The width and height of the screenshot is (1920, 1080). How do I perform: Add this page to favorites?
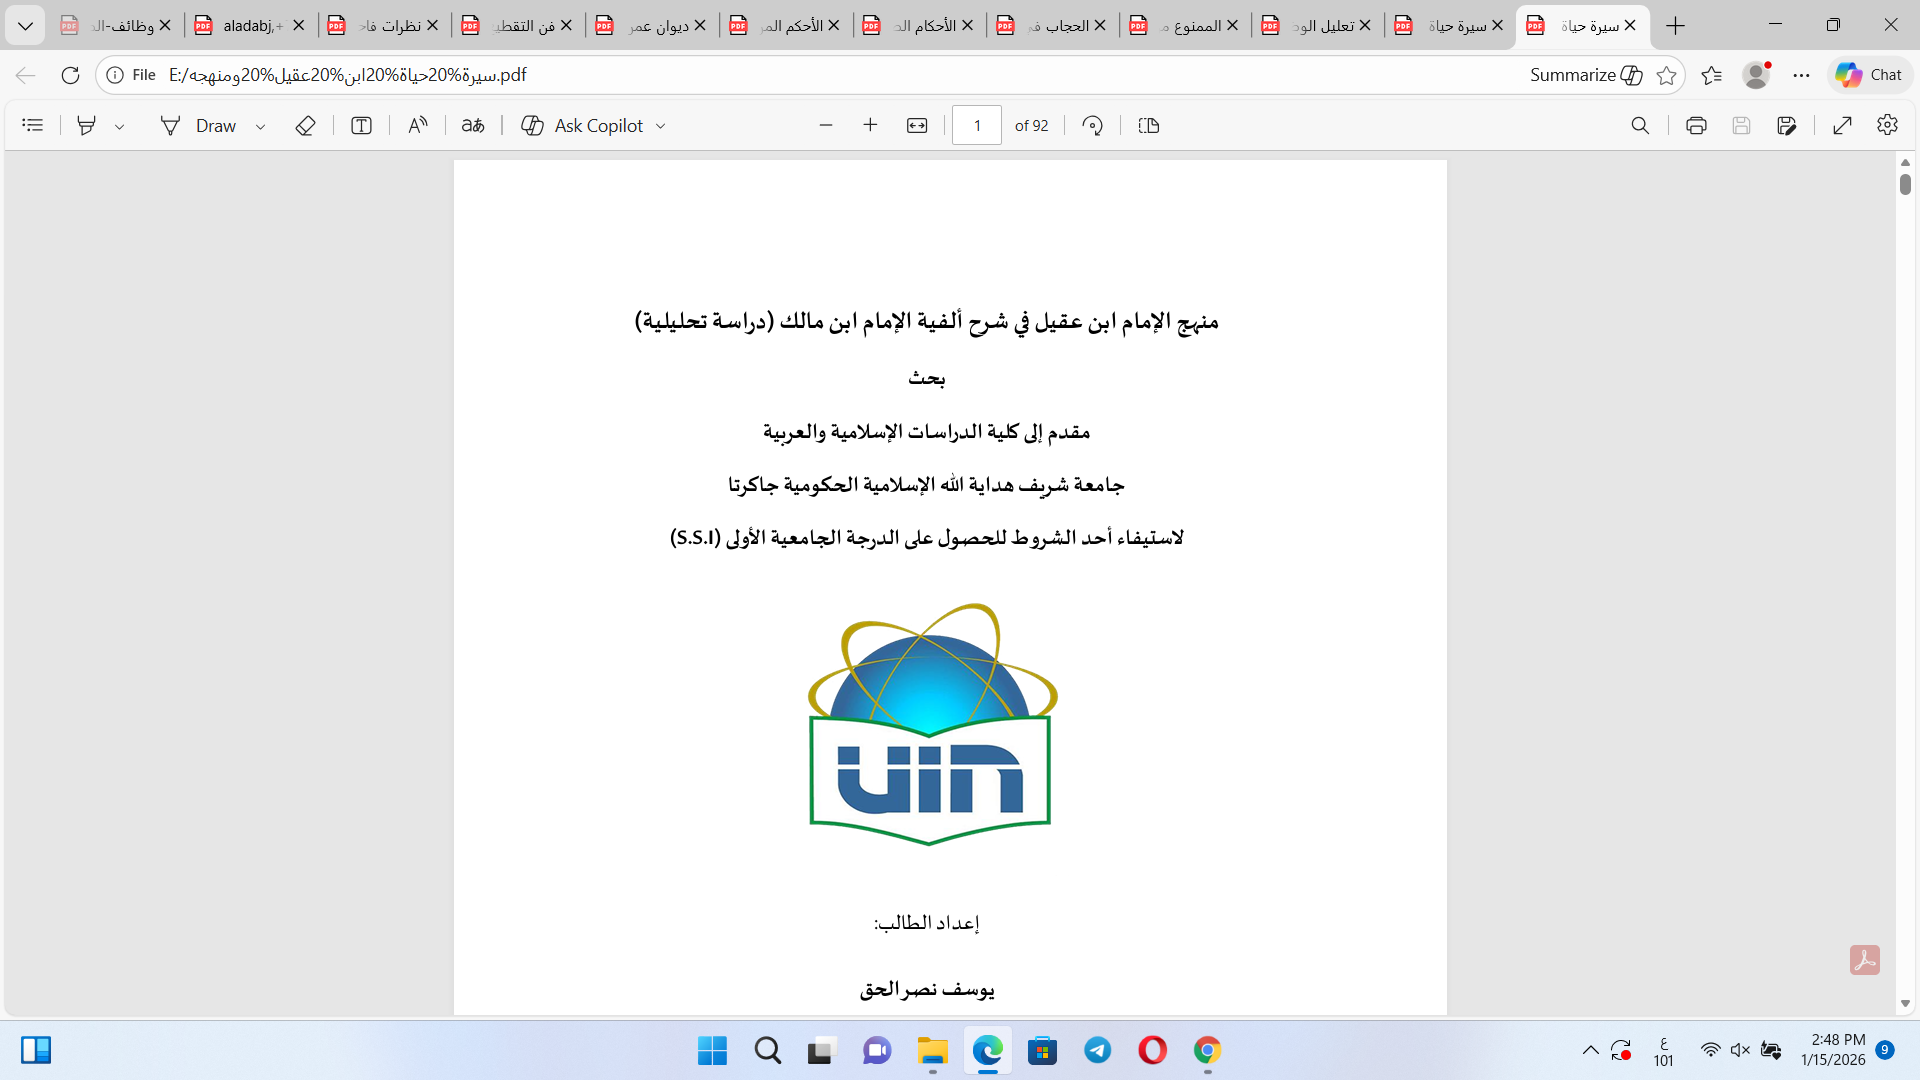point(1666,75)
